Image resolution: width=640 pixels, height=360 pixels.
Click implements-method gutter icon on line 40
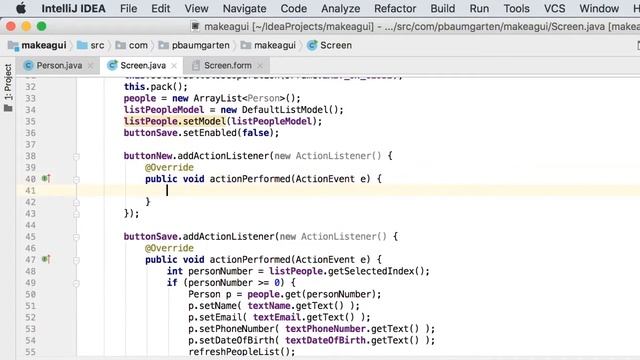pos(46,178)
